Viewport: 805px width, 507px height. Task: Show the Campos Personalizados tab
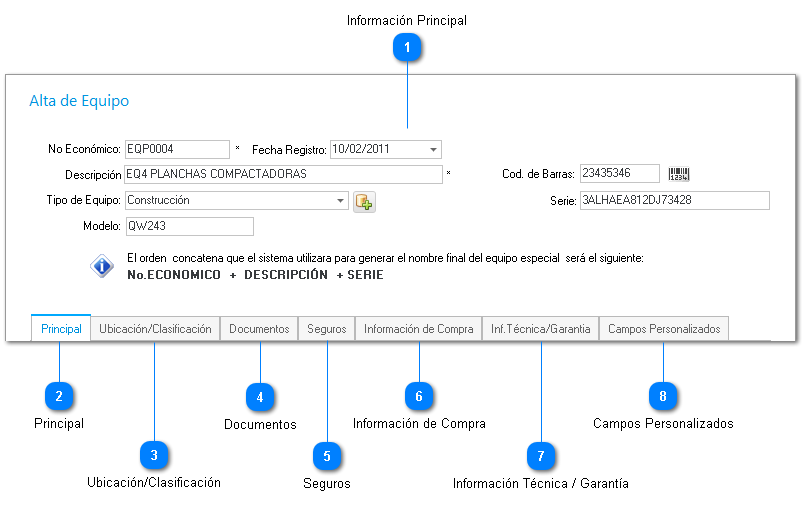663,329
